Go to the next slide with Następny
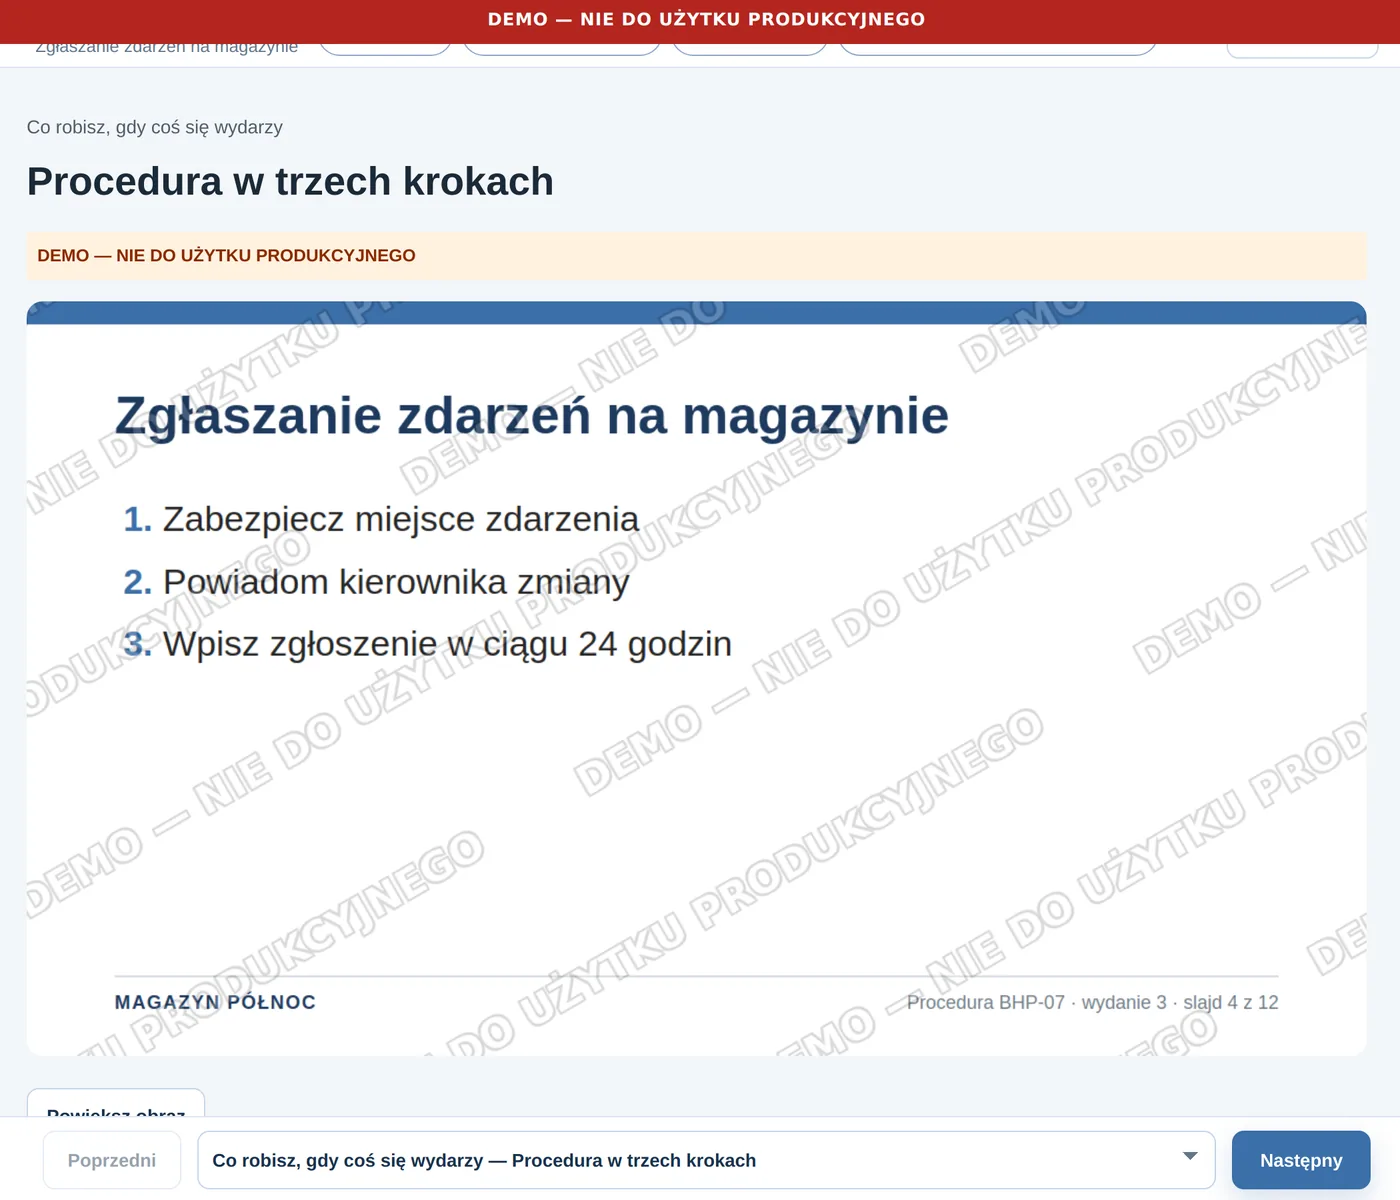The image size is (1400, 1200). (1301, 1160)
